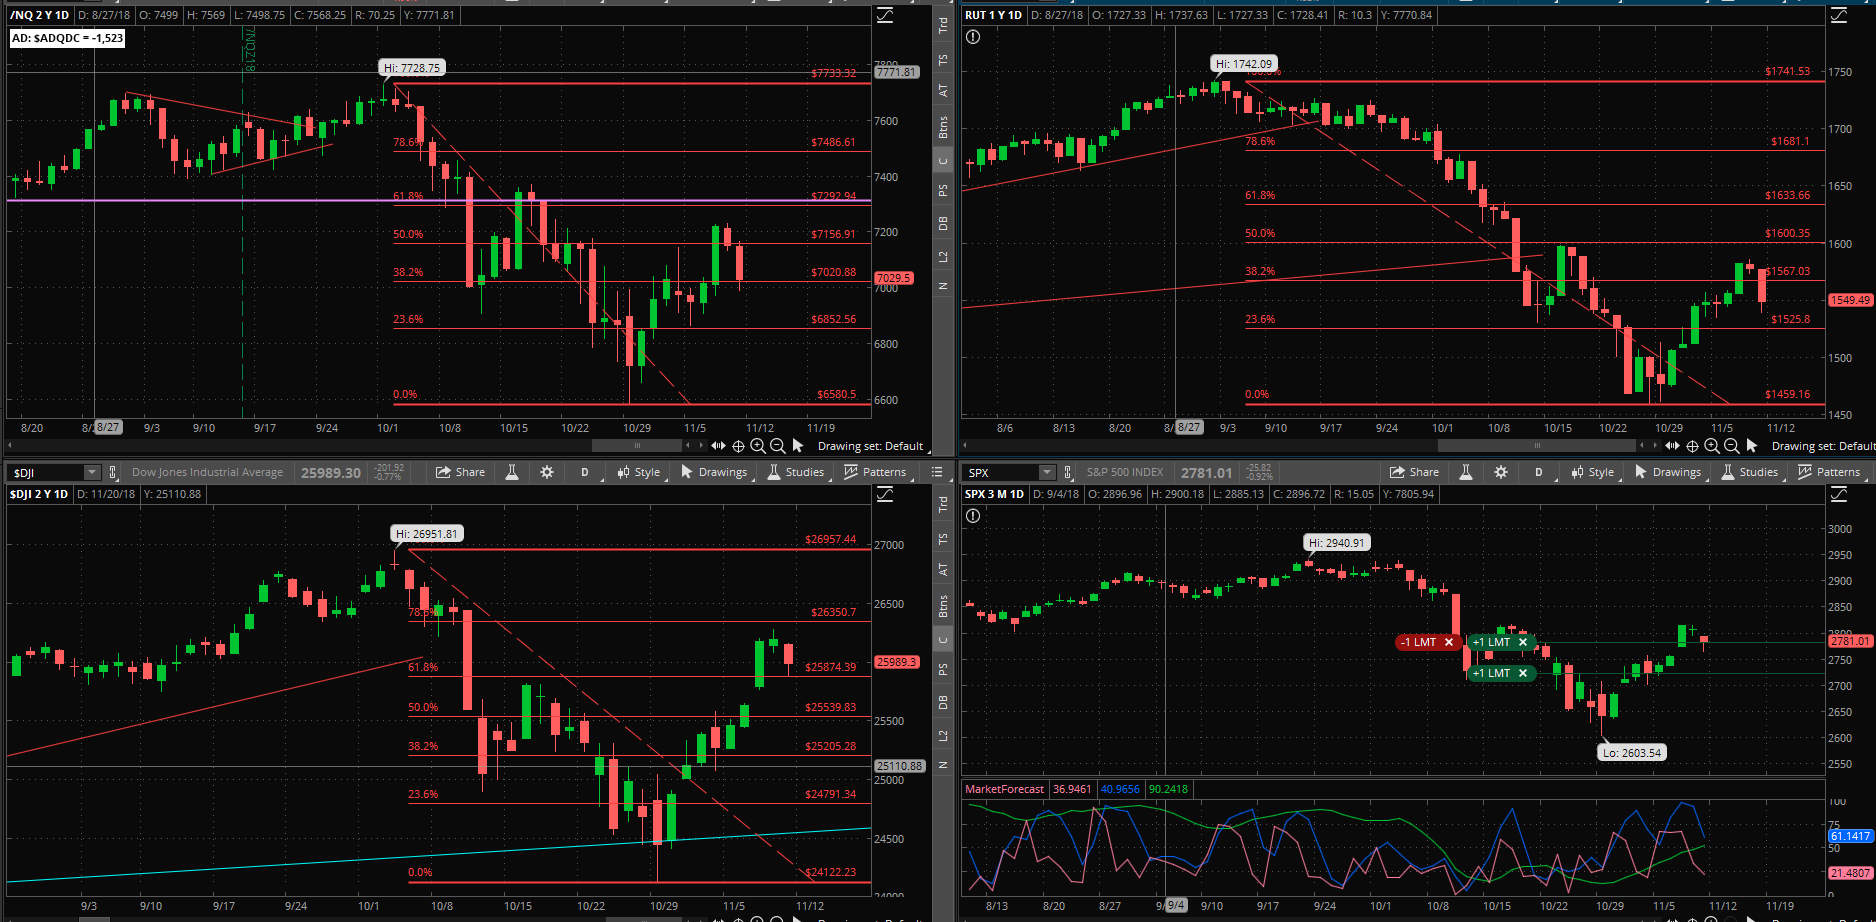Click the RUT chart scale settings icon

pos(1839,15)
